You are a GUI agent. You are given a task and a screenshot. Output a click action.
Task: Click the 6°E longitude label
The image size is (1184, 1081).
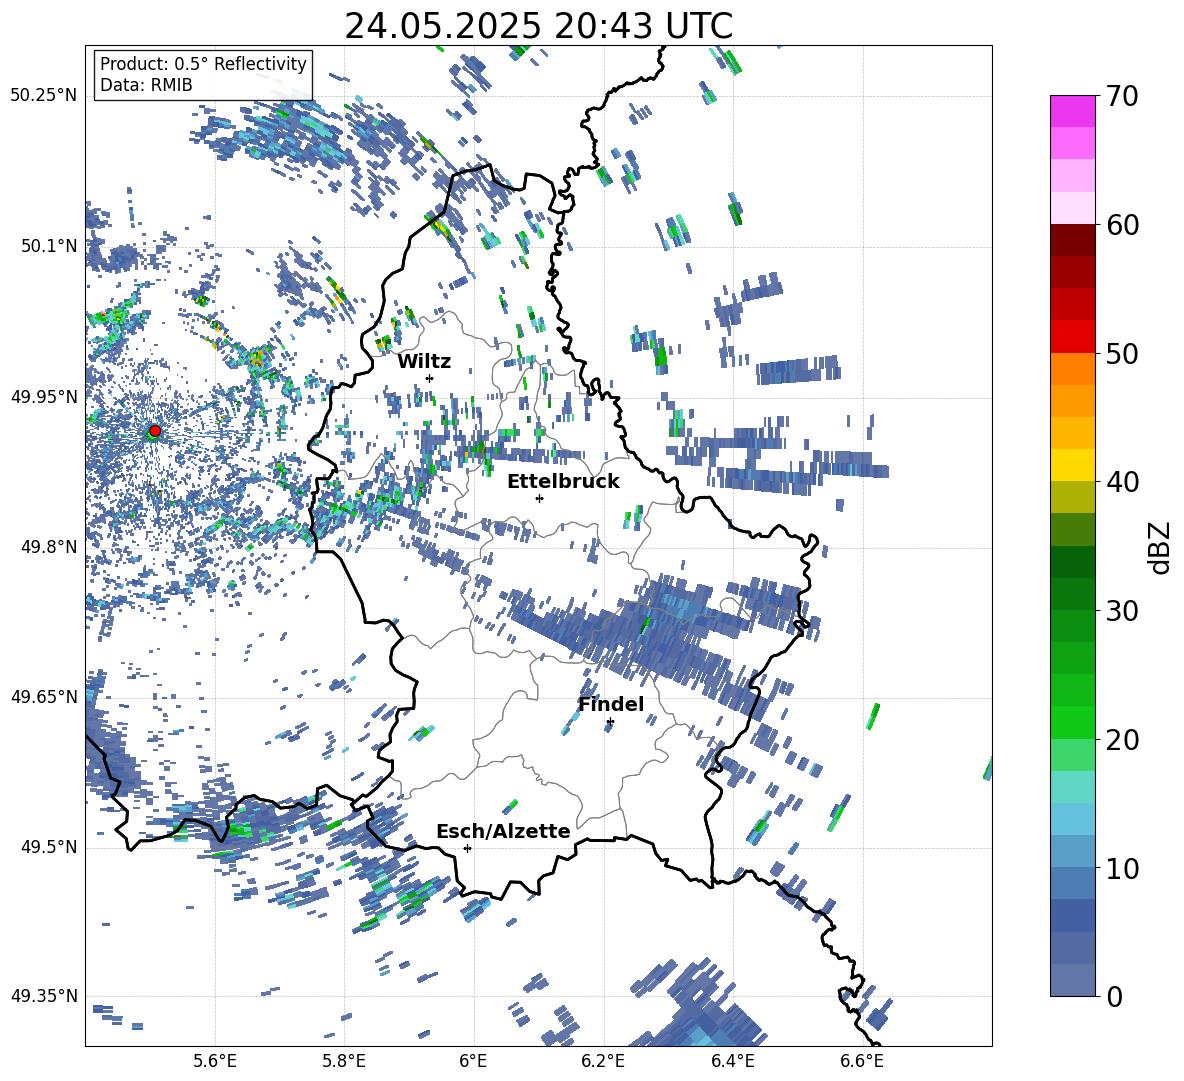click(473, 1061)
